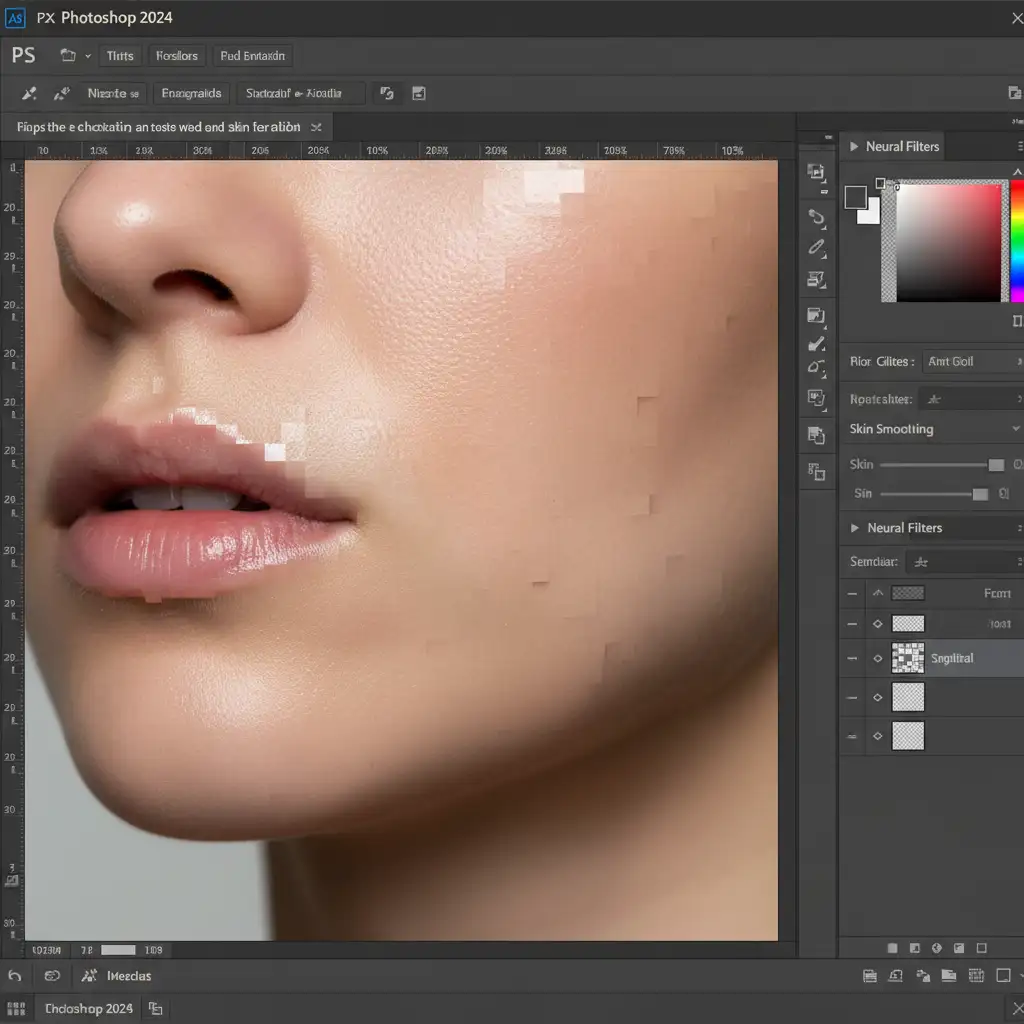The width and height of the screenshot is (1024, 1024).
Task: Toggle the dash control on the Fcont layer
Action: (852, 593)
